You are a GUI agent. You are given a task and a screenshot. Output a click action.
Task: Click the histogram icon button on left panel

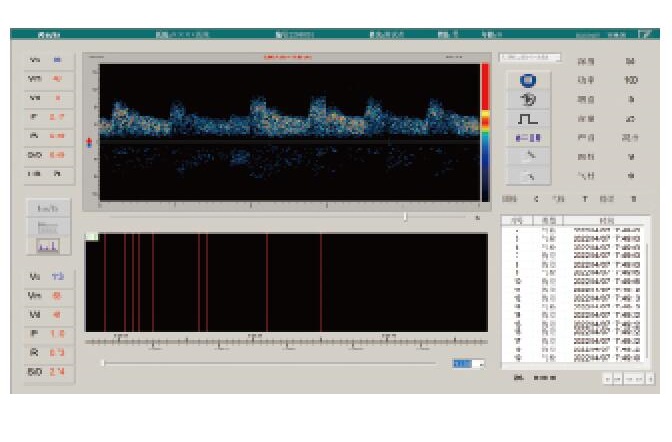pos(48,243)
